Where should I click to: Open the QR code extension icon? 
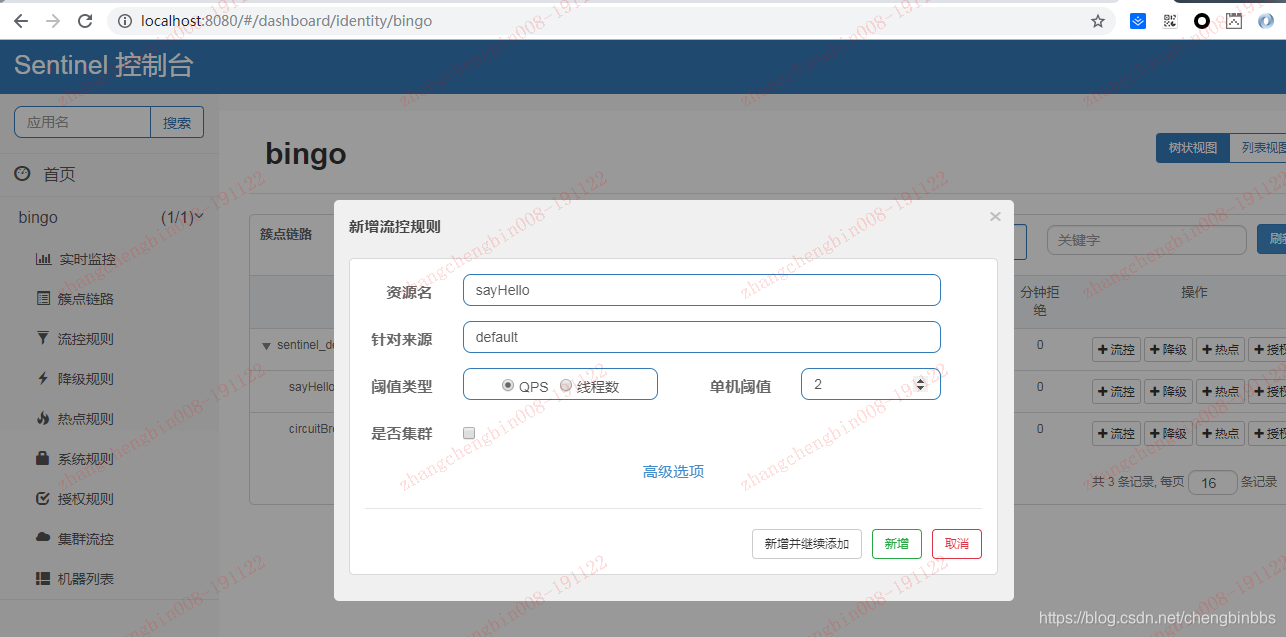point(1170,21)
